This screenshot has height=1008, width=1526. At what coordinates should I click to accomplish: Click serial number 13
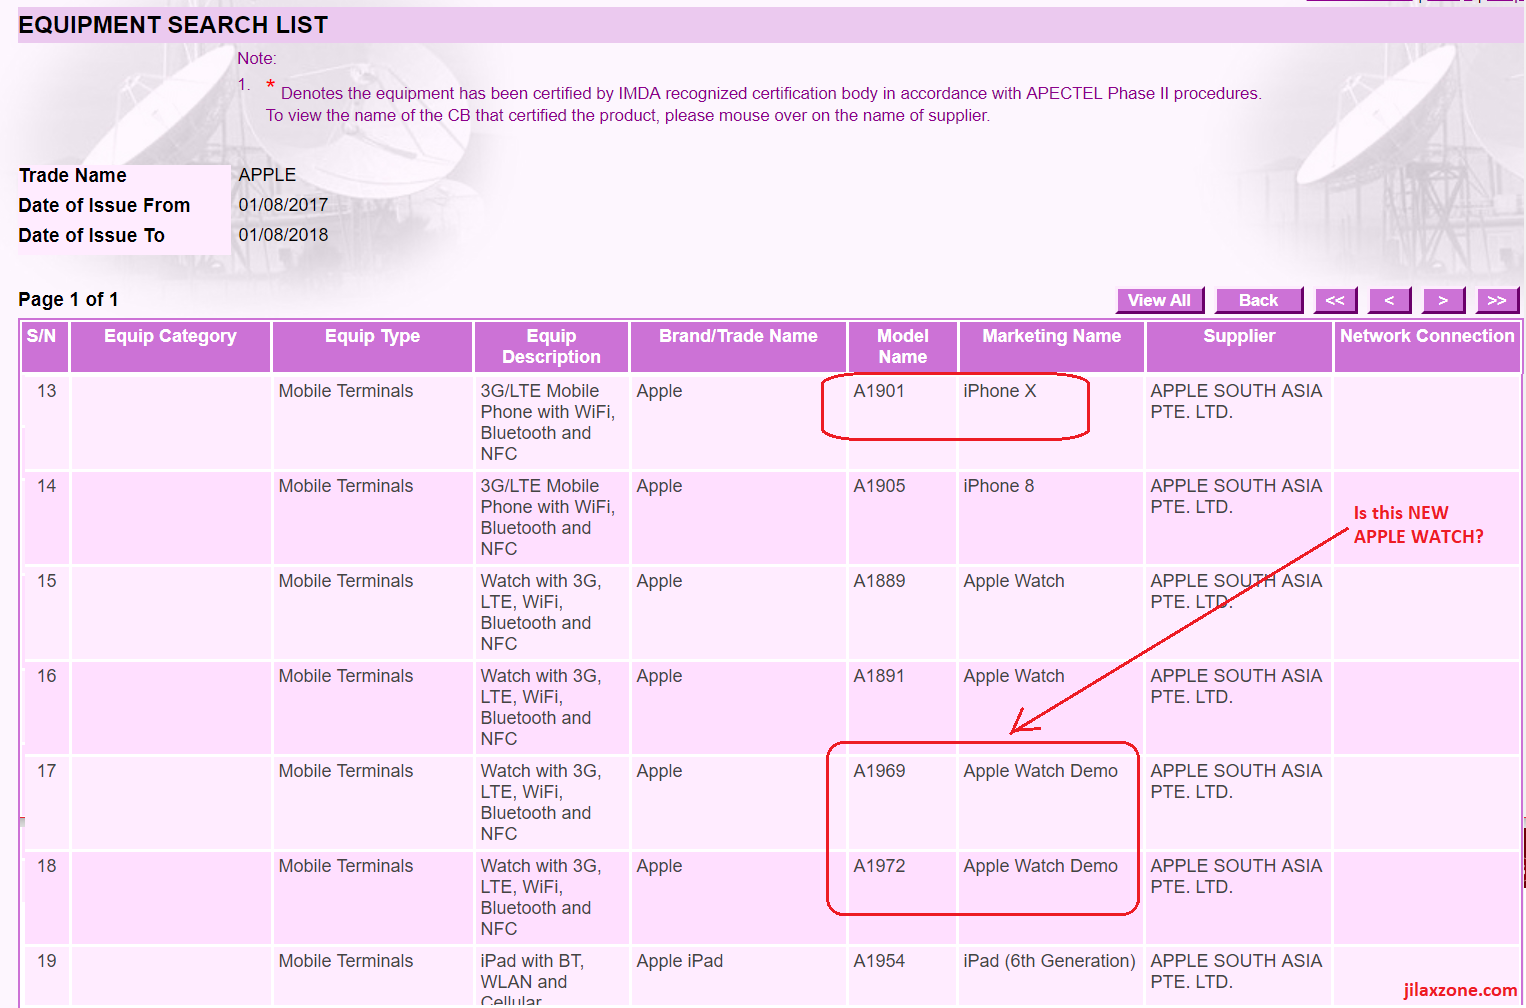click(47, 391)
